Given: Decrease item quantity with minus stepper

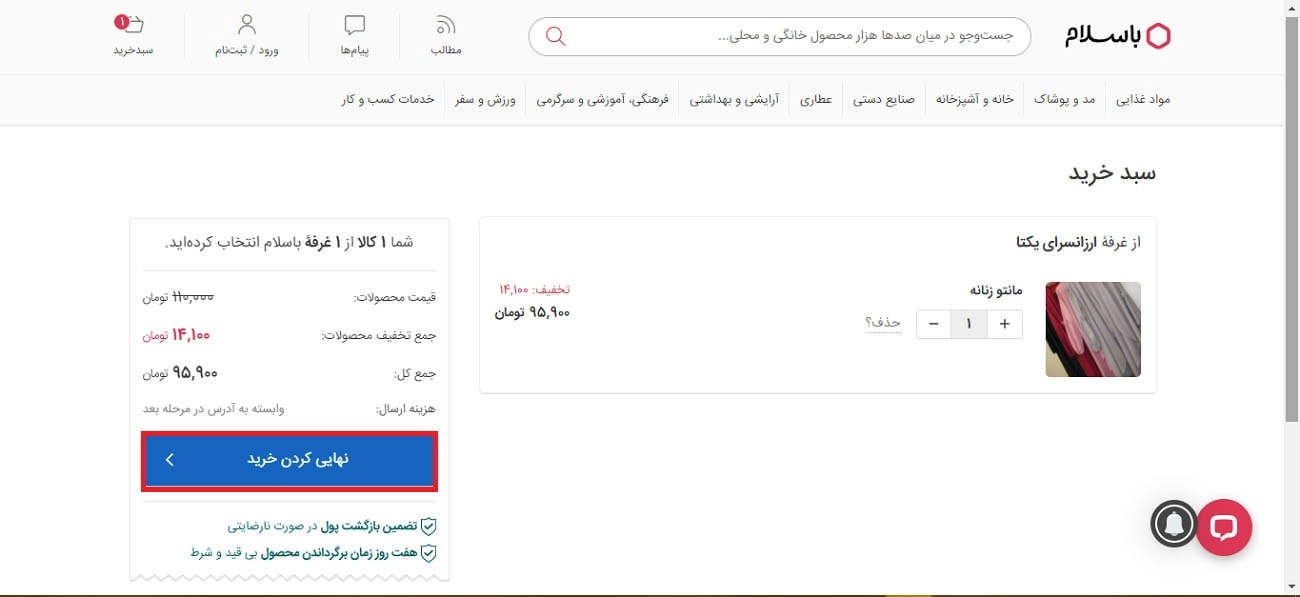Looking at the screenshot, I should (933, 323).
